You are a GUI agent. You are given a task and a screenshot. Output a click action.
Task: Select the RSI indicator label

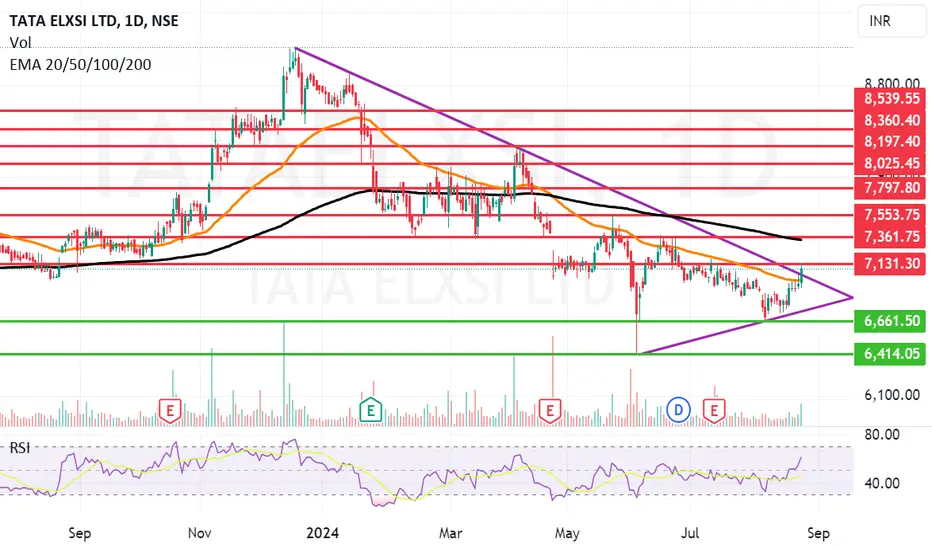[x=20, y=448]
